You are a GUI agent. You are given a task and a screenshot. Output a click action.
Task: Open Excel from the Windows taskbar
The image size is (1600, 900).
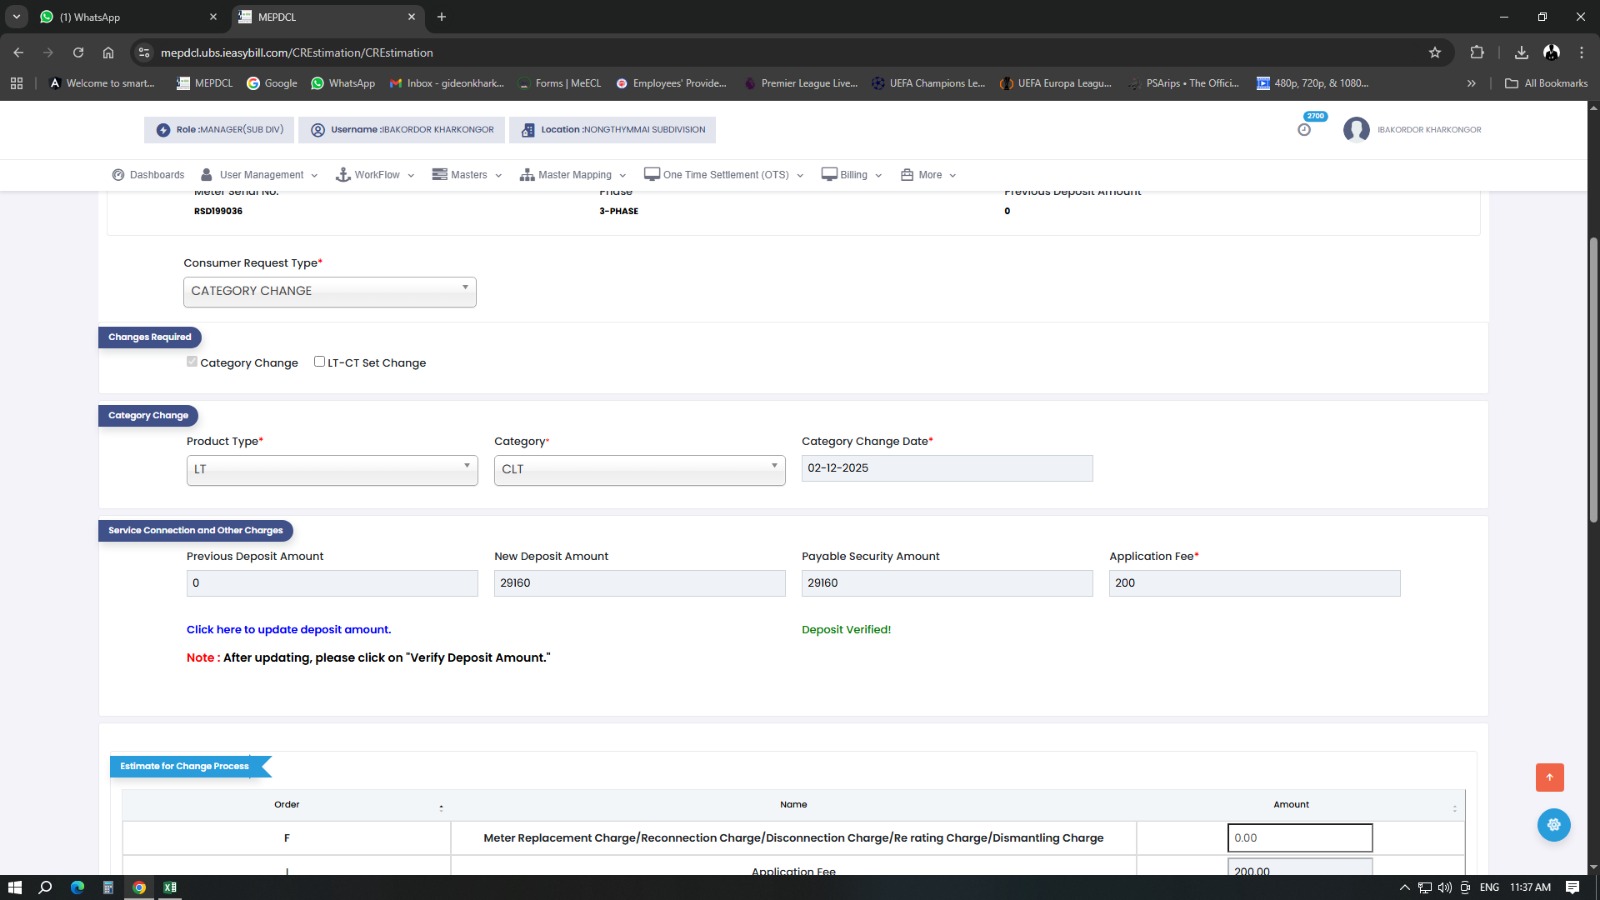point(170,887)
